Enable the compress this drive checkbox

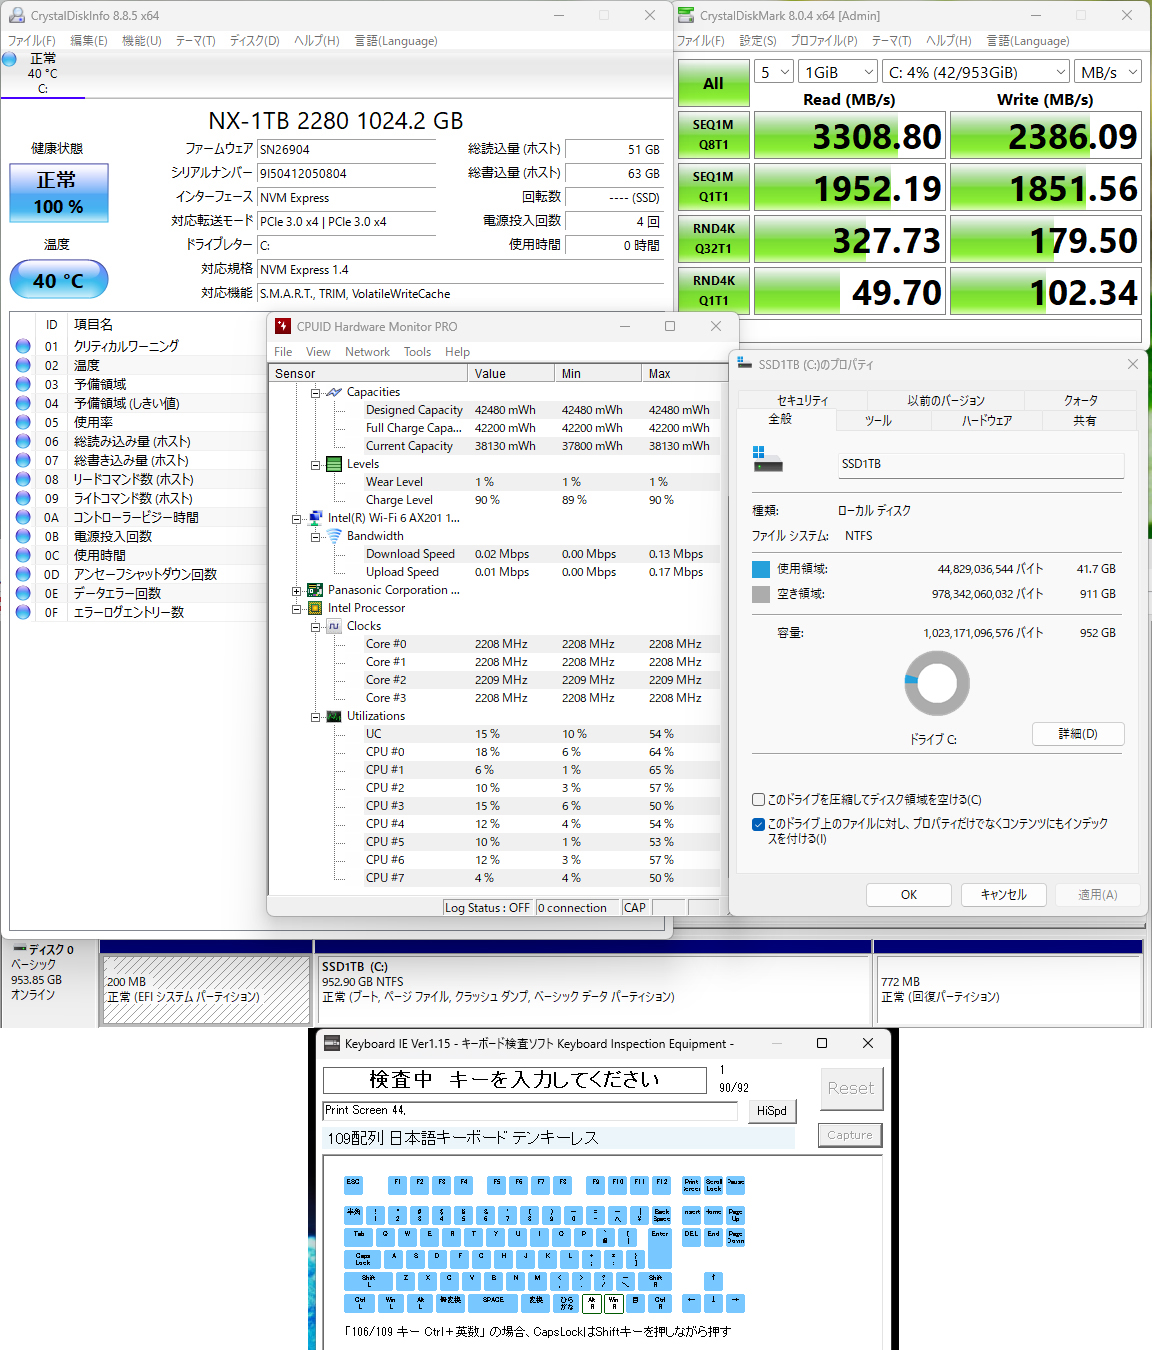pos(759,800)
